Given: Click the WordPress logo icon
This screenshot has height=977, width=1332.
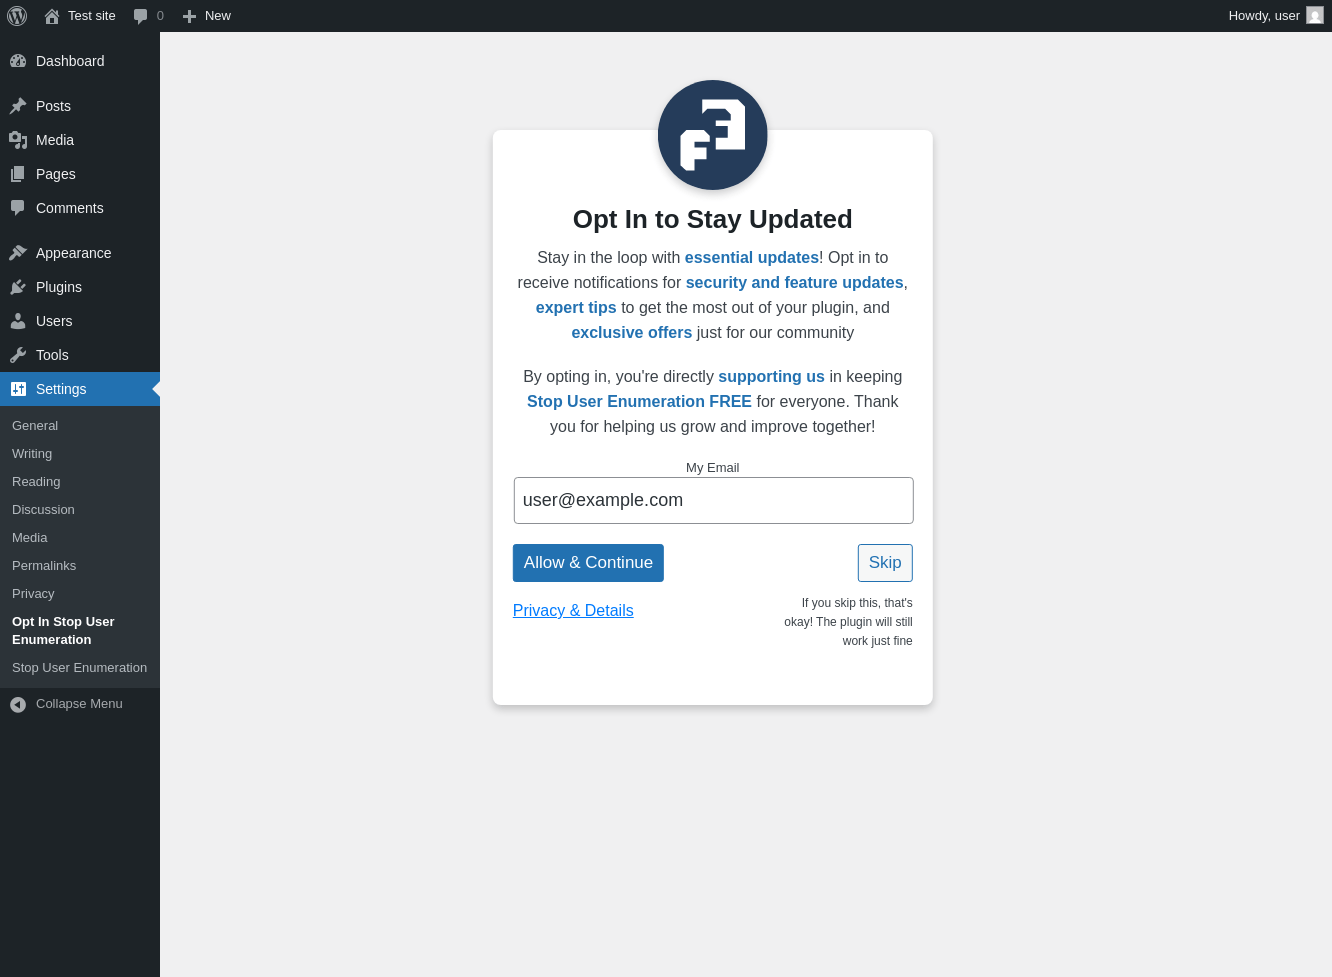Looking at the screenshot, I should [x=17, y=16].
